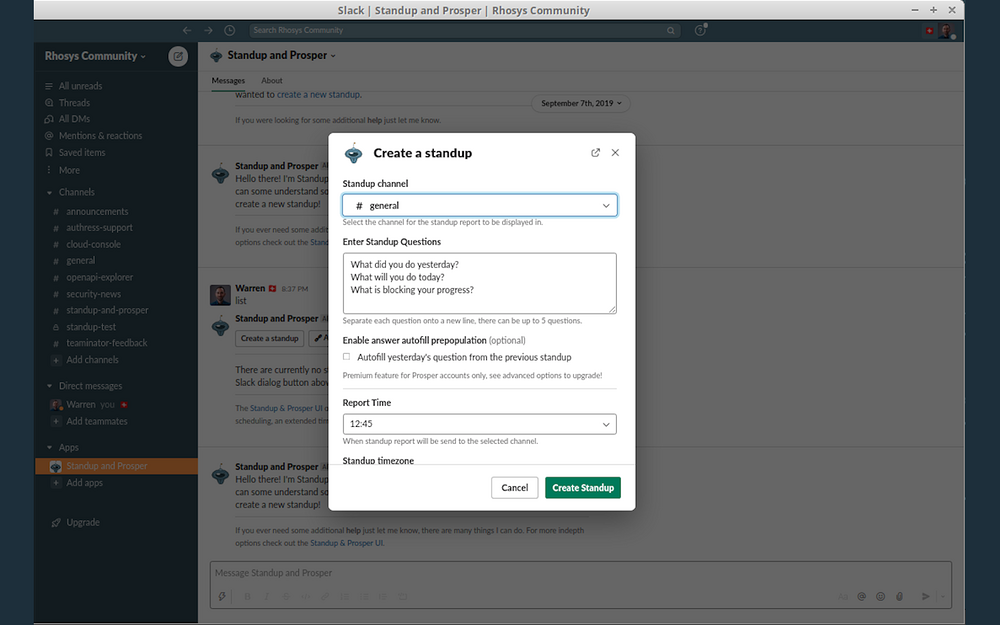This screenshot has height=625, width=1000.
Task: Open Standup and Prosper header dropdown
Action: pyautogui.click(x=281, y=55)
